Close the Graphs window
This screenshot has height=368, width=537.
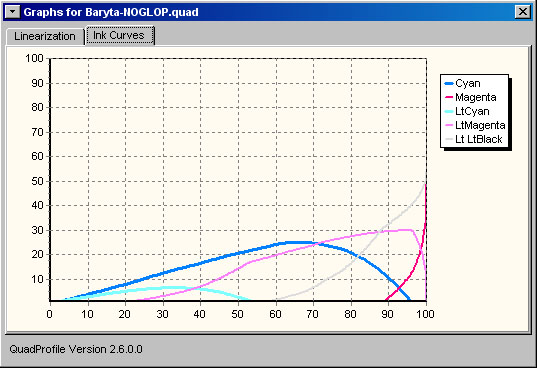[523, 12]
